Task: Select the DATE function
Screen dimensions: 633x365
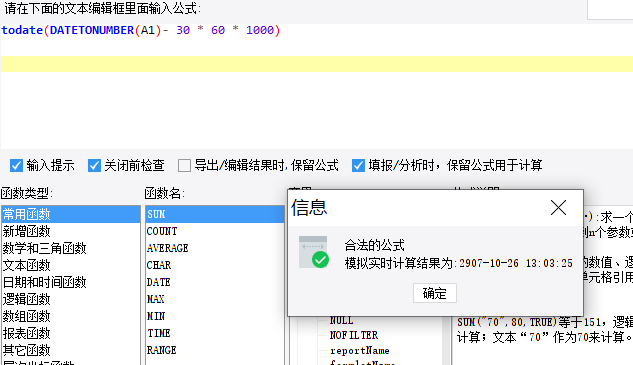Action: click(215, 282)
